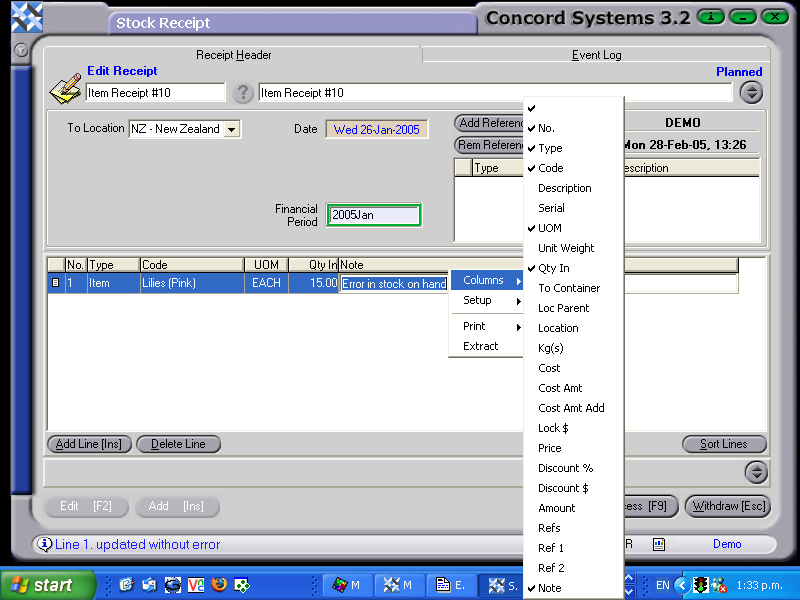Click the Financial Period input field
The height and width of the screenshot is (600, 800).
[x=373, y=214]
